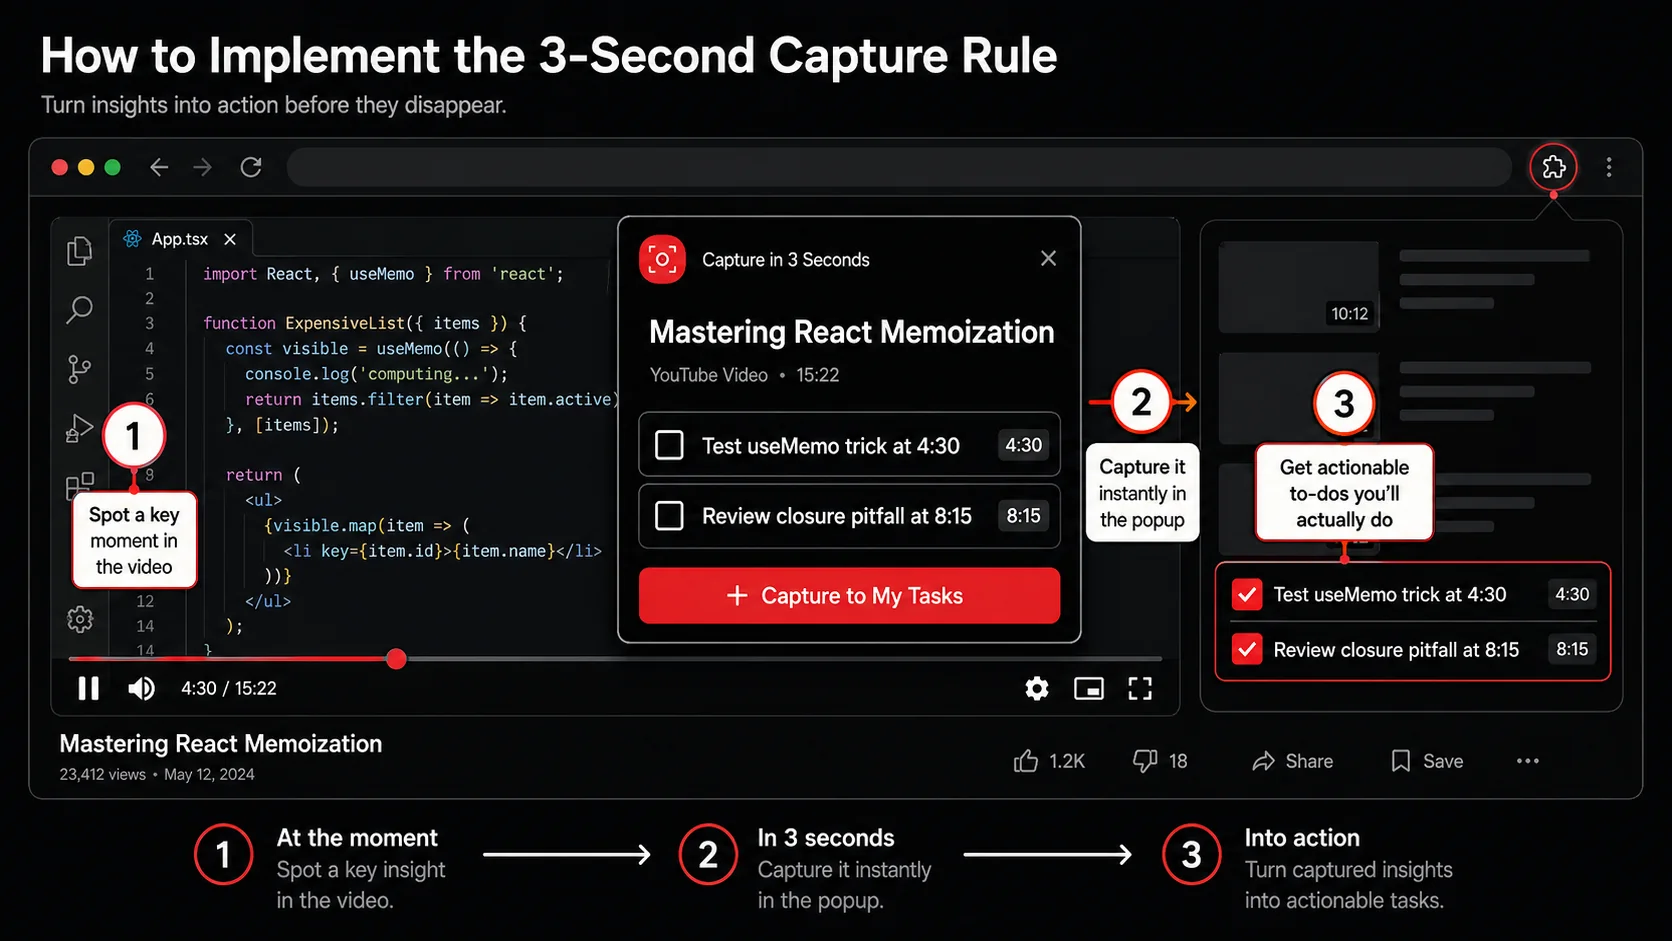The width and height of the screenshot is (1672, 941).
Task: Open Source Control branch icon in sidebar
Action: tap(79, 369)
